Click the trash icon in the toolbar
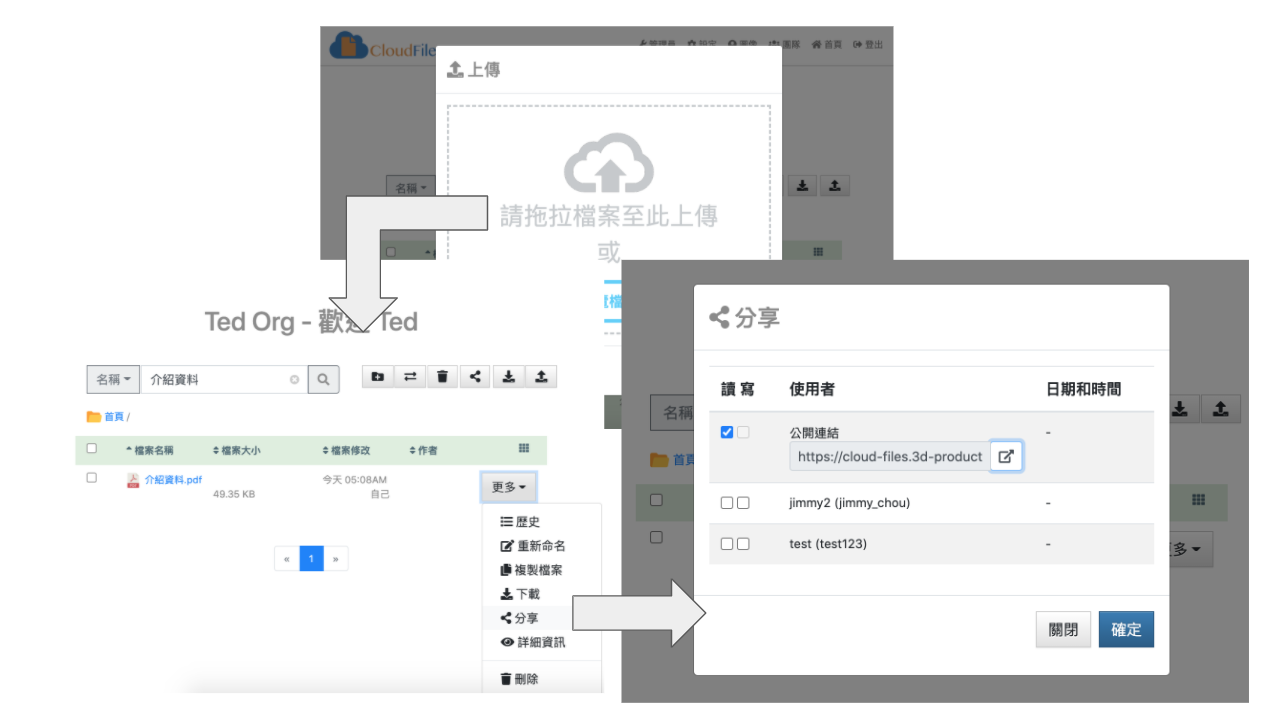The height and width of the screenshot is (714, 1274). pos(442,377)
